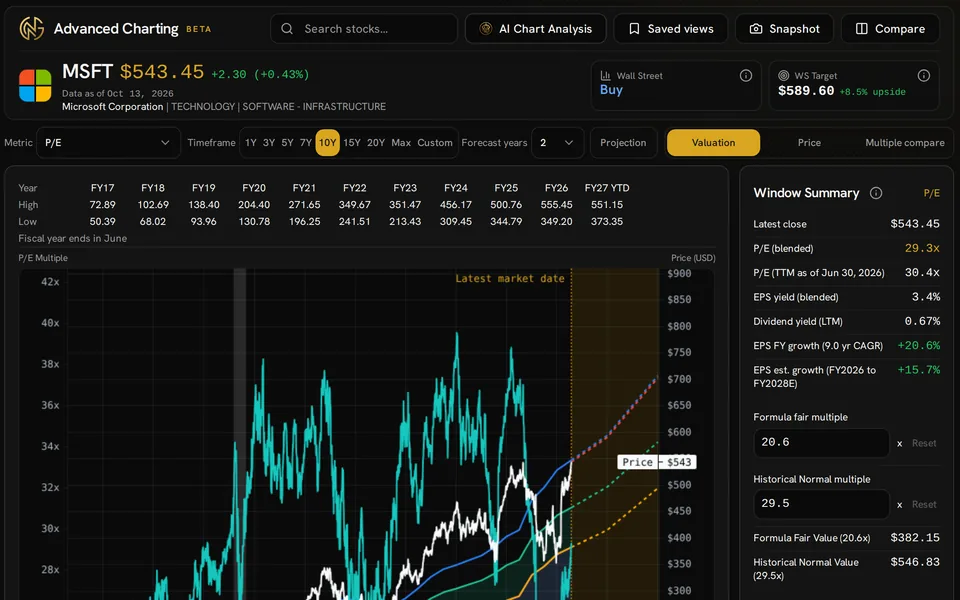Screen dimensions: 960x600
Task: Toggle the Projection button
Action: (x=623, y=143)
